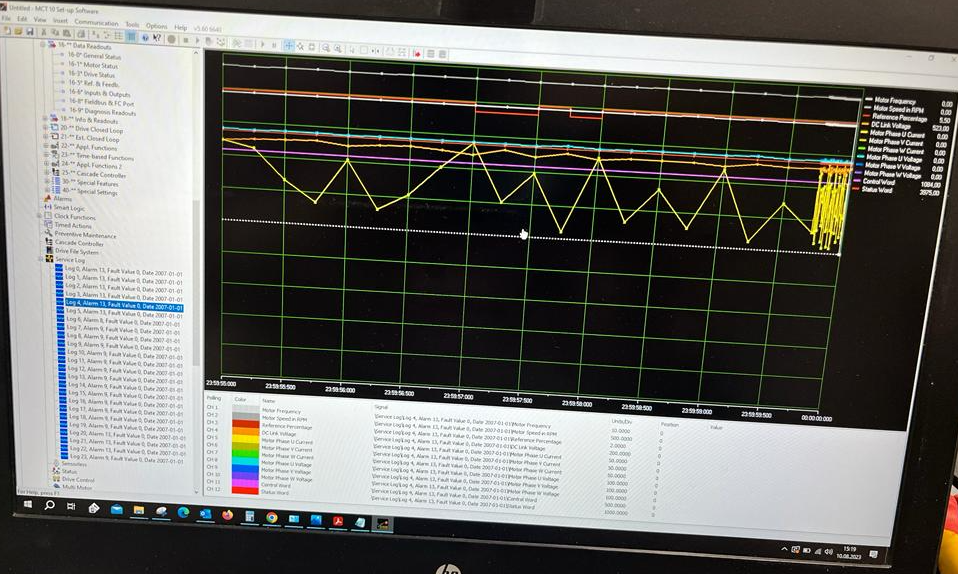958x574 pixels.
Task: Open Adobe Acrobat from the taskbar
Action: [337, 521]
